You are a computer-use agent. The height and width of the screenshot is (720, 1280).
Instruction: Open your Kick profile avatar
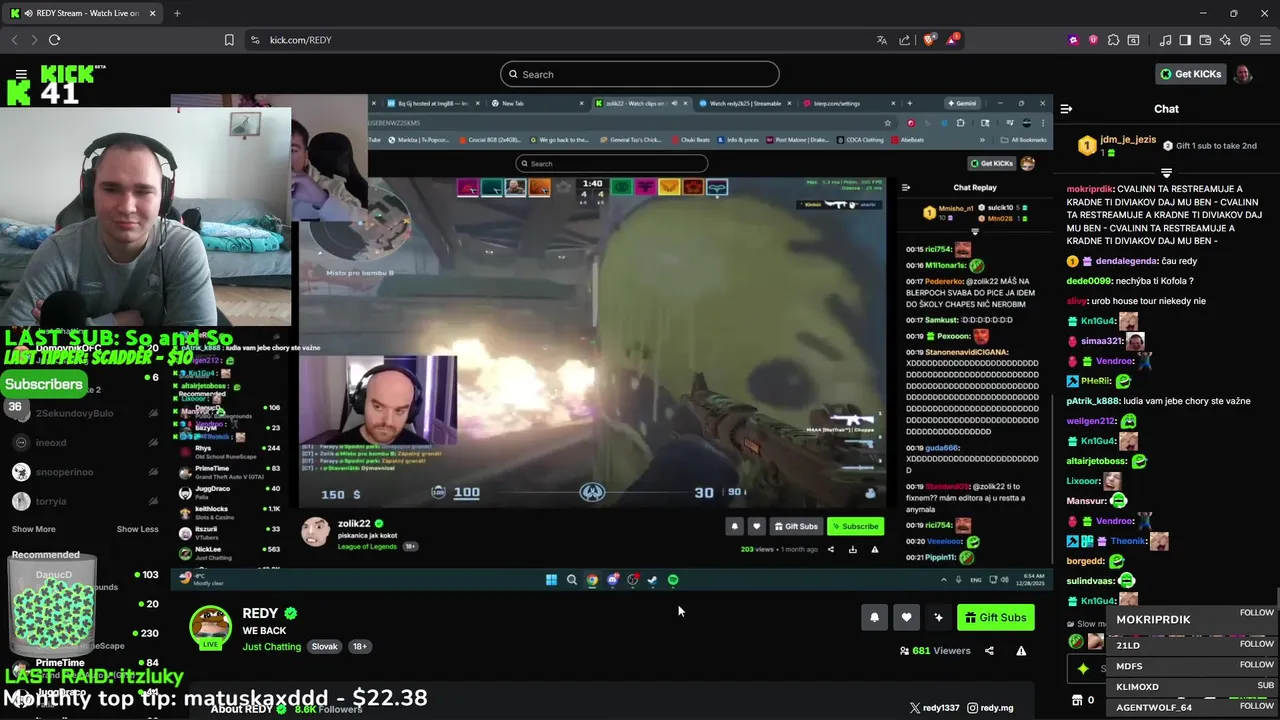[1243, 74]
